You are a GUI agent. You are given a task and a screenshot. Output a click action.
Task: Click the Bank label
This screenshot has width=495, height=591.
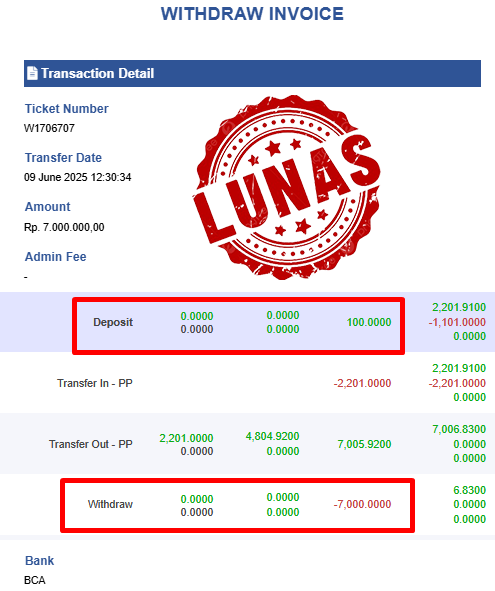[40, 560]
